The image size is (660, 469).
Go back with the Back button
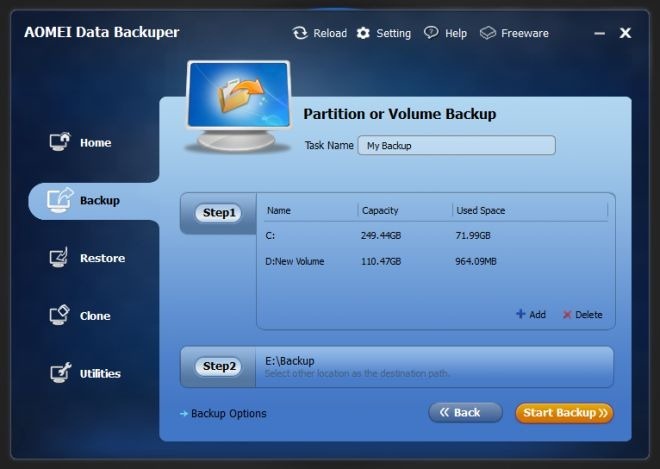point(466,412)
